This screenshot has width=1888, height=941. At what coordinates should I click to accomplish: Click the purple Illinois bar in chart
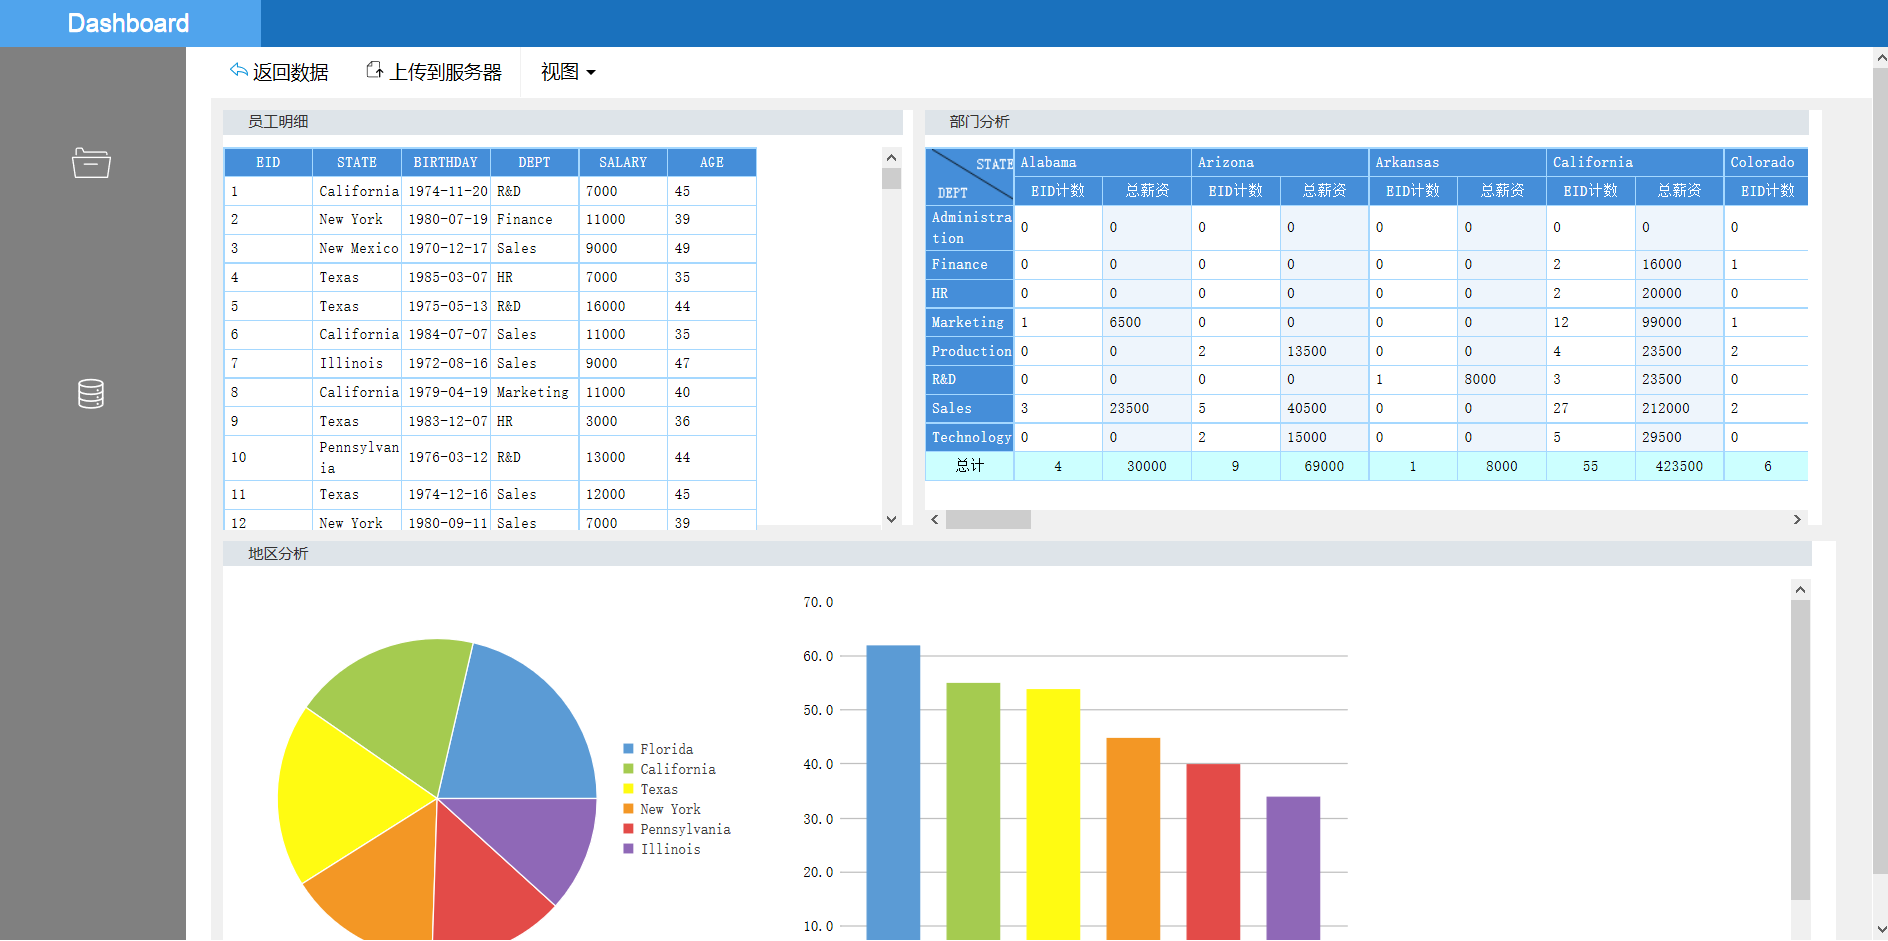point(1293,868)
